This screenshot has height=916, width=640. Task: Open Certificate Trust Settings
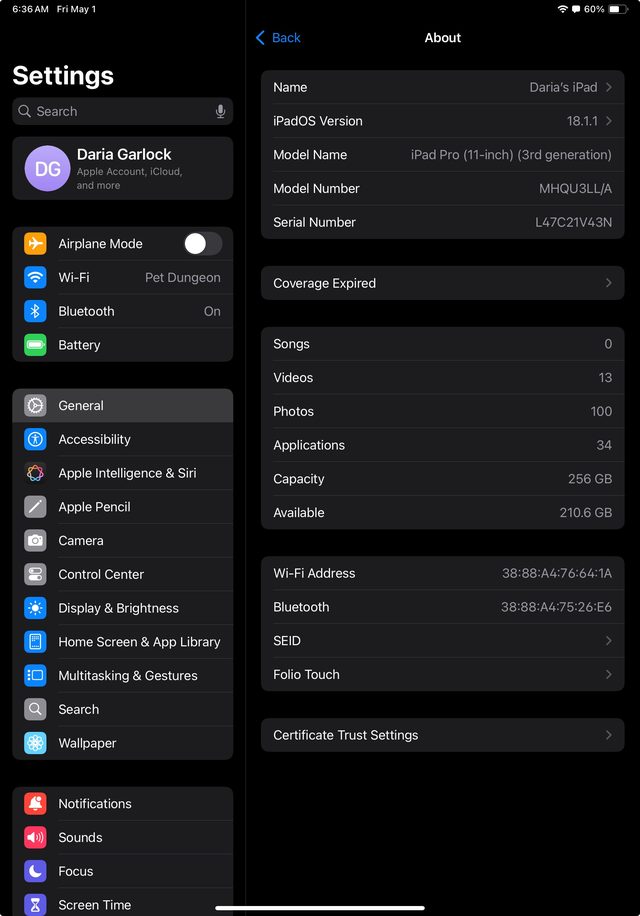[x=443, y=735]
